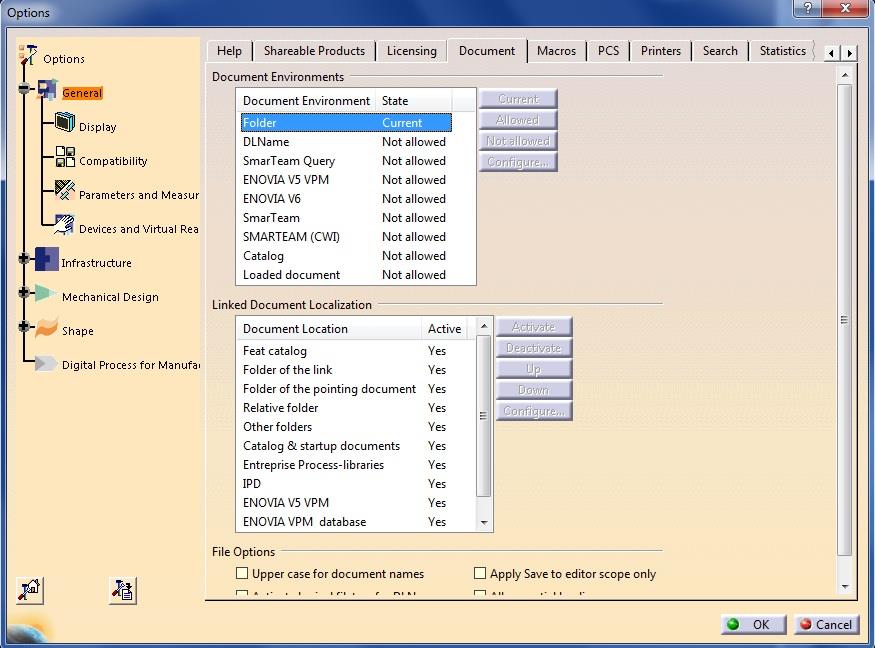Click the Up button for document locations

tap(534, 369)
